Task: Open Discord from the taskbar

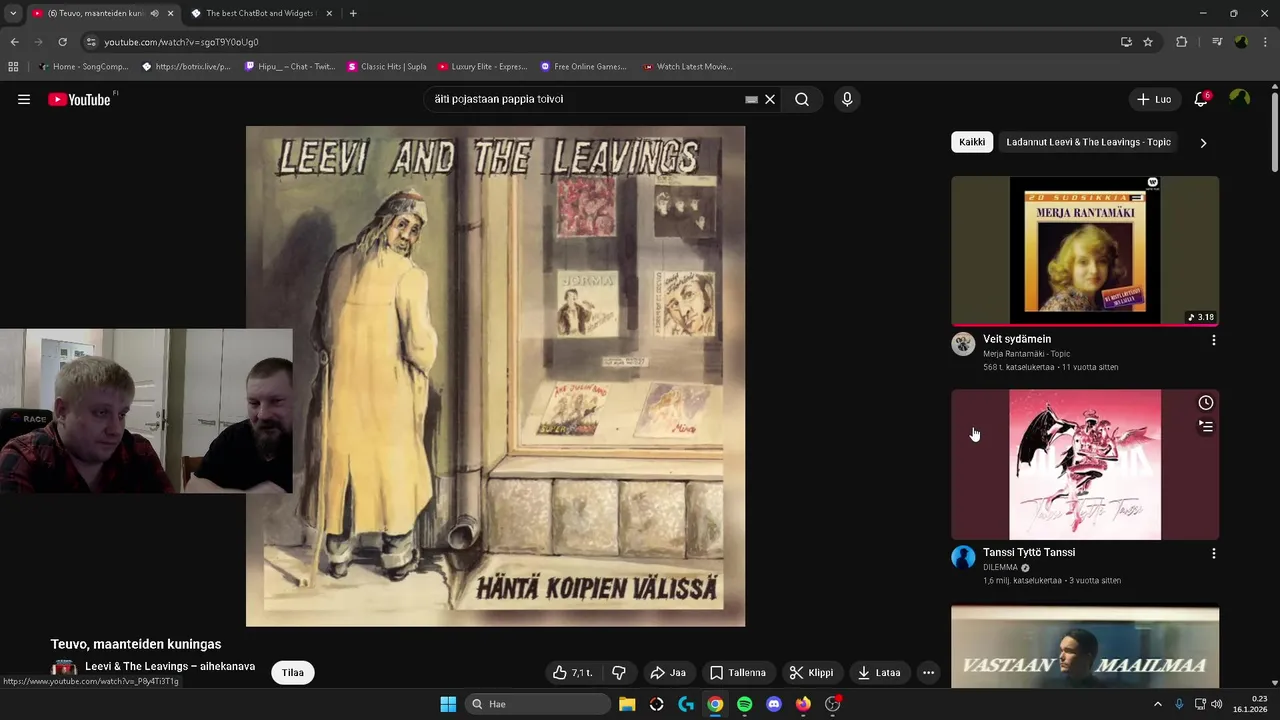Action: pyautogui.click(x=773, y=704)
